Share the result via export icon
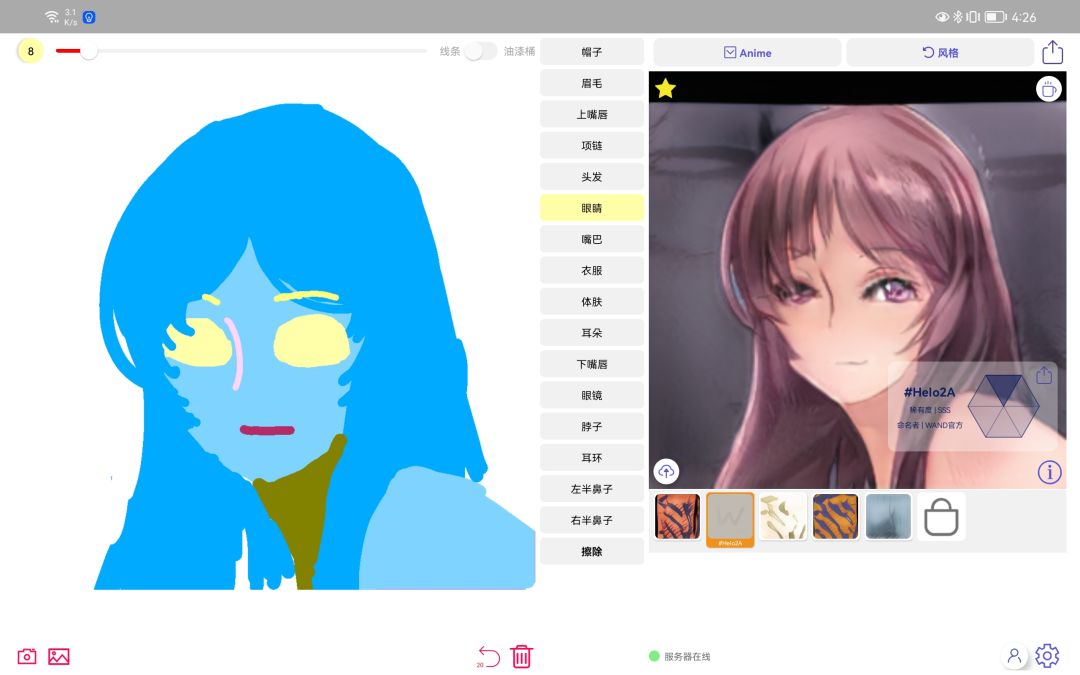The width and height of the screenshot is (1080, 675). 1052,52
